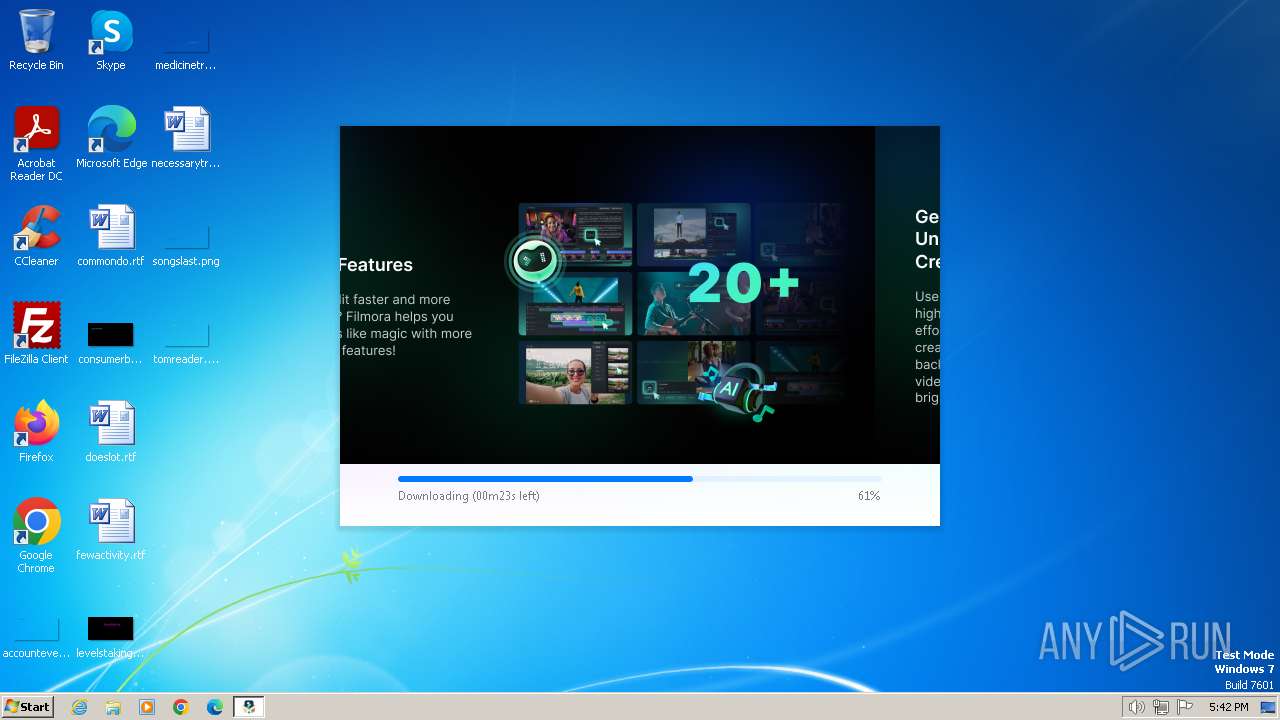Open CCleaner desktop shortcut
This screenshot has height=720, width=1280.
[36, 236]
